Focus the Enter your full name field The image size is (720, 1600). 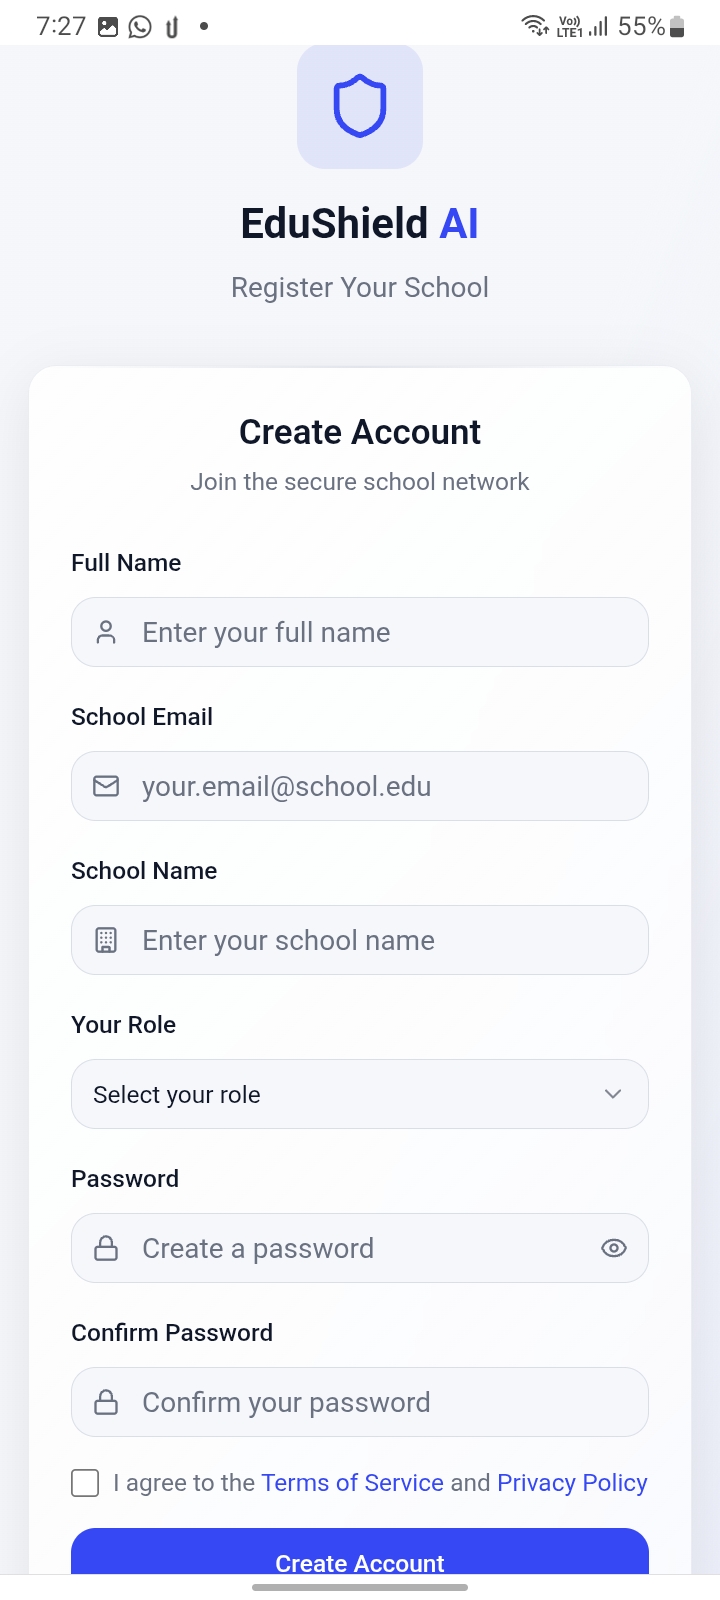coord(380,632)
